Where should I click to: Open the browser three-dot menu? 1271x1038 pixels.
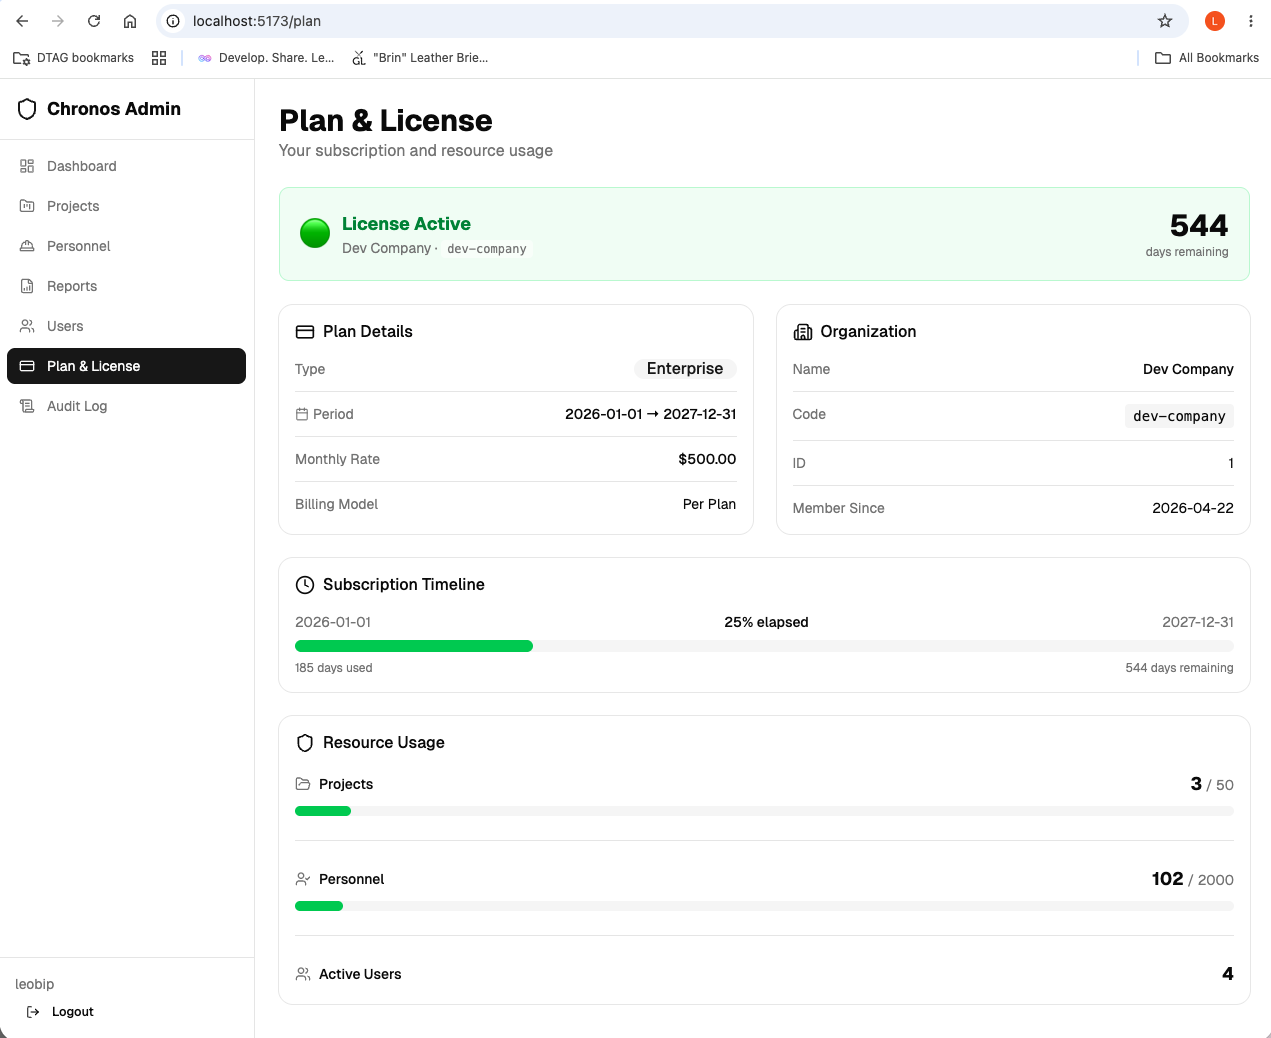(1251, 21)
